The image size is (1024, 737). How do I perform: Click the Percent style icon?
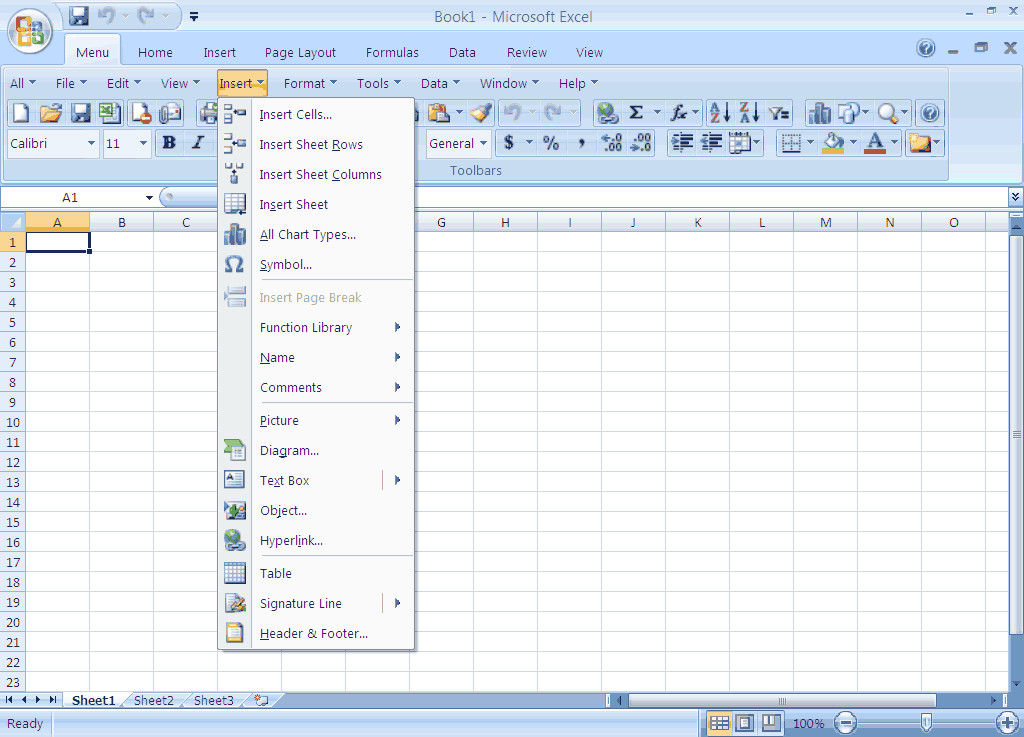[x=551, y=143]
